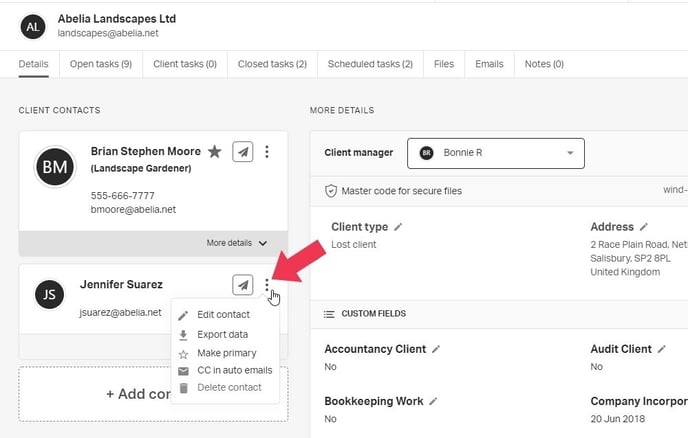Edit the Address pencil icon

click(644, 227)
